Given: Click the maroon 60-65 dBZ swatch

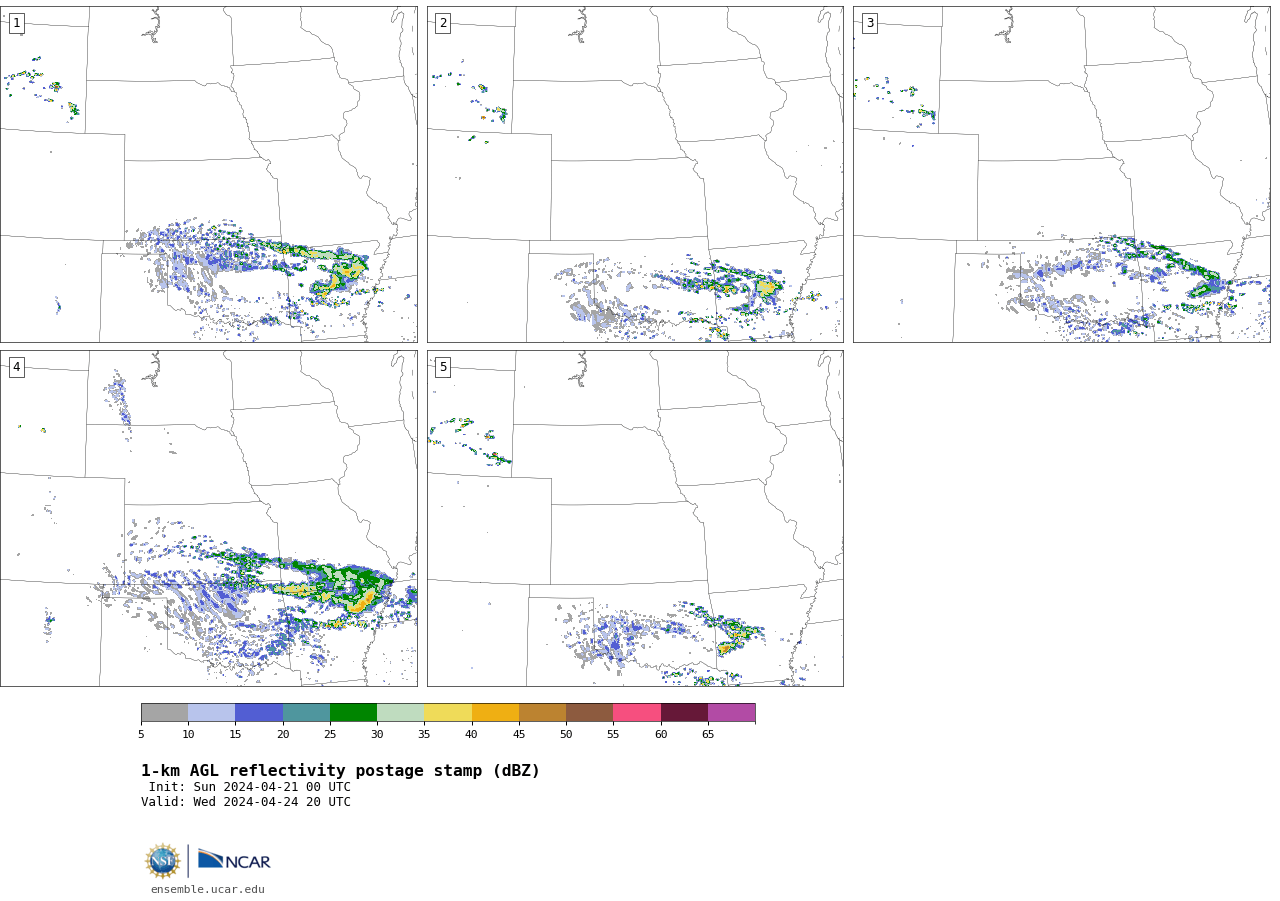Looking at the screenshot, I should click(684, 713).
